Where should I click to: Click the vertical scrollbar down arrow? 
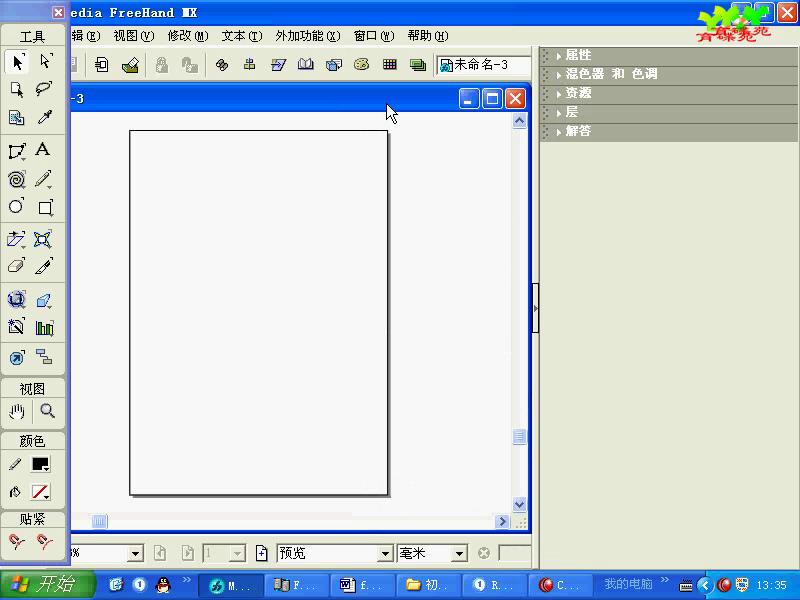[x=519, y=504]
